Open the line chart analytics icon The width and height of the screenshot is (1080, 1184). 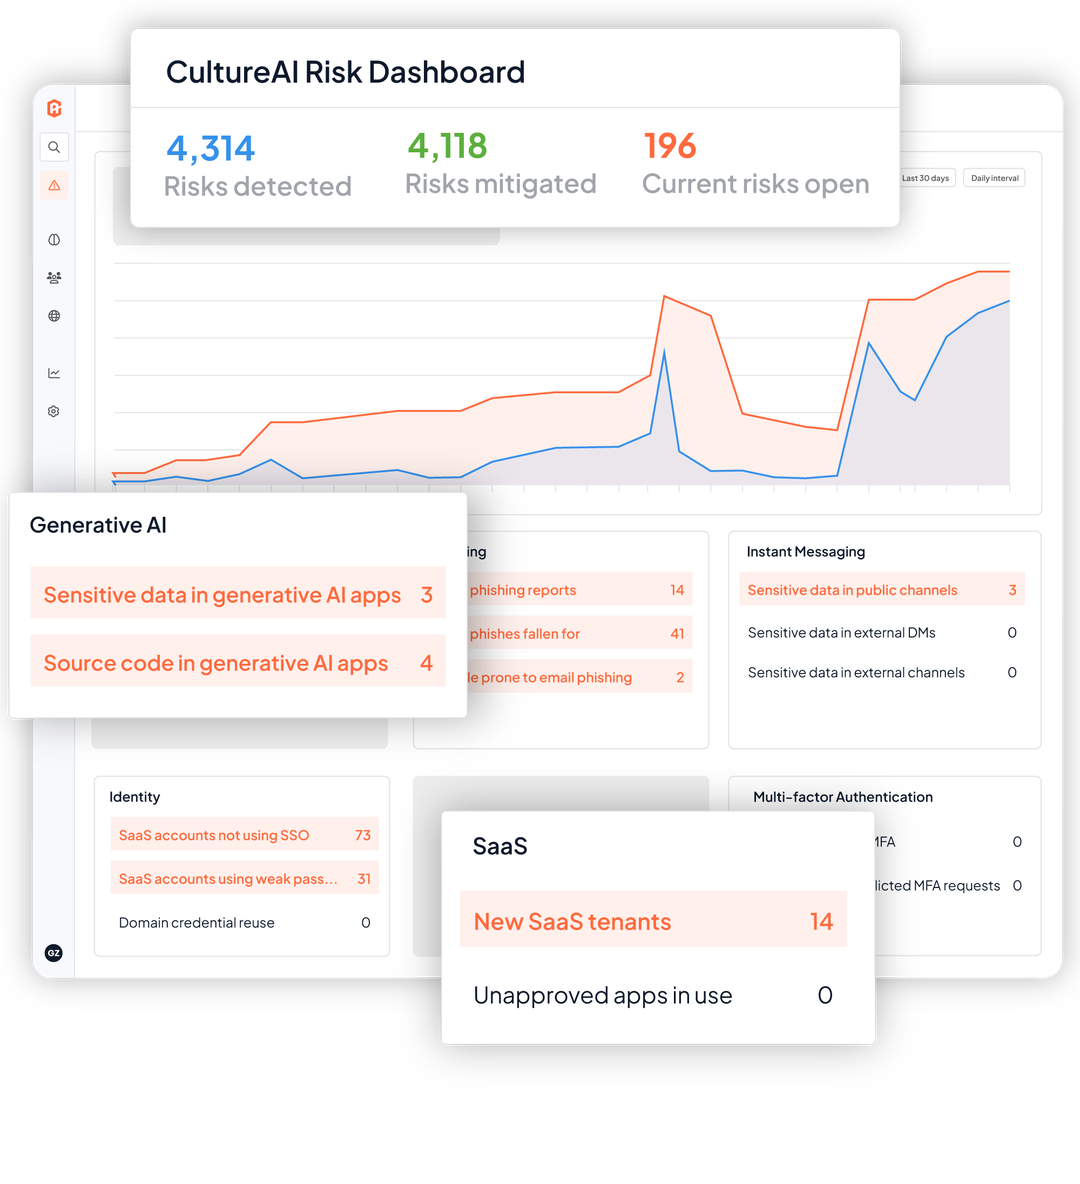coord(54,373)
